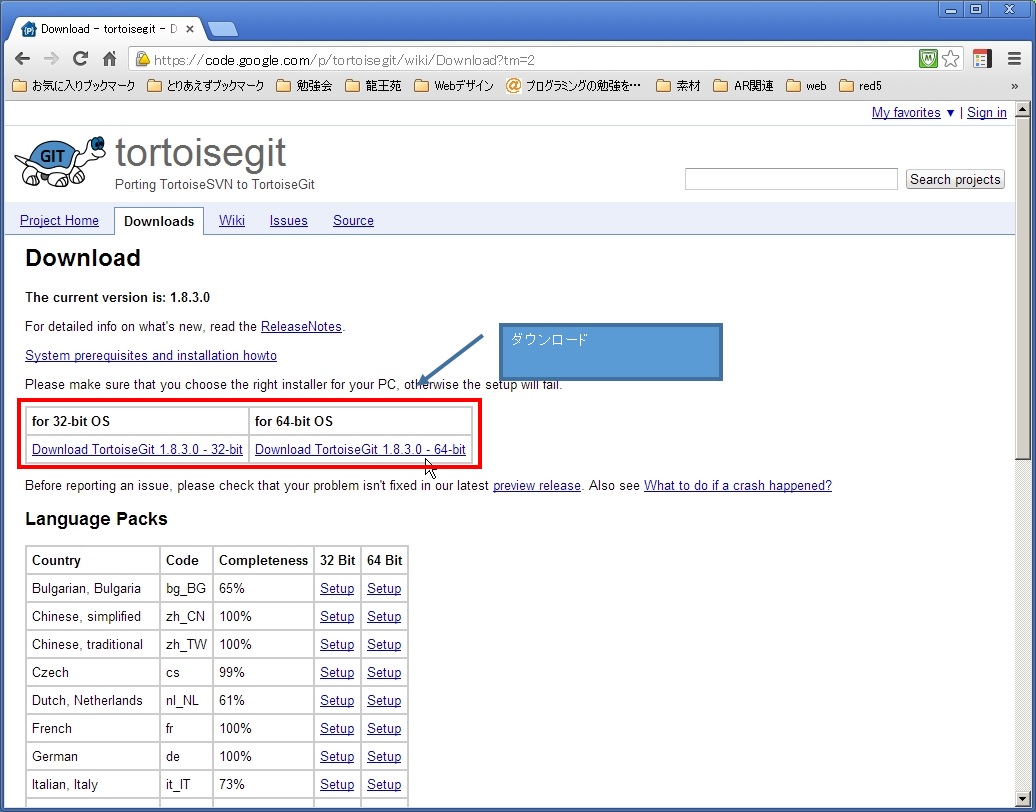1036x812 pixels.
Task: Click the green extension icon in address bar
Action: pos(928,59)
